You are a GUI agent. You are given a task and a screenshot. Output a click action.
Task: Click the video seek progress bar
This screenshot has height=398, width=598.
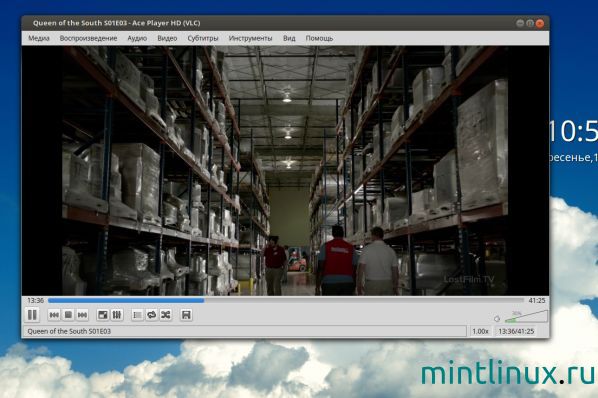tap(286, 300)
